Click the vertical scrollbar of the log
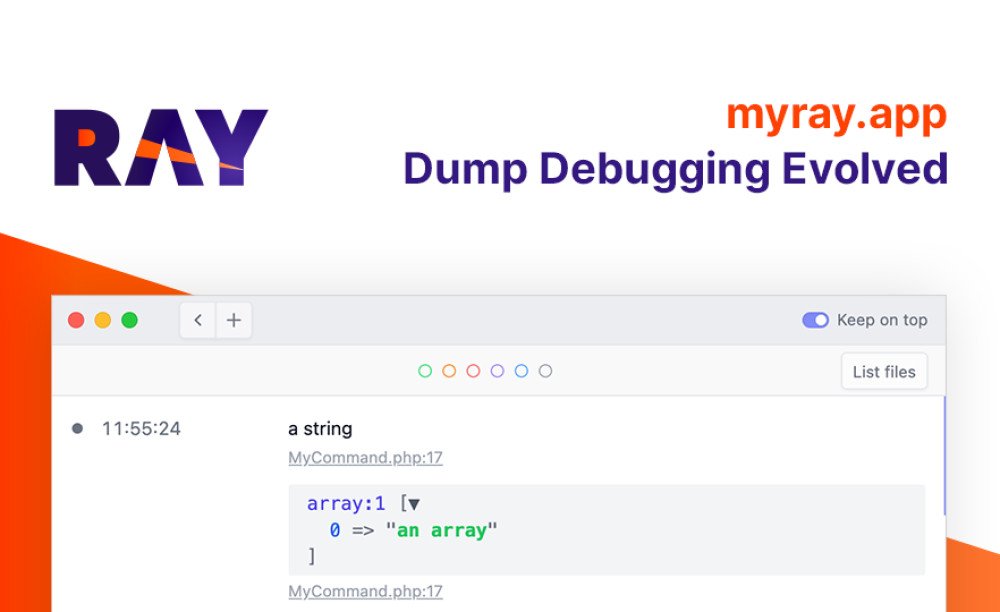The image size is (1000, 612). pos(944,456)
